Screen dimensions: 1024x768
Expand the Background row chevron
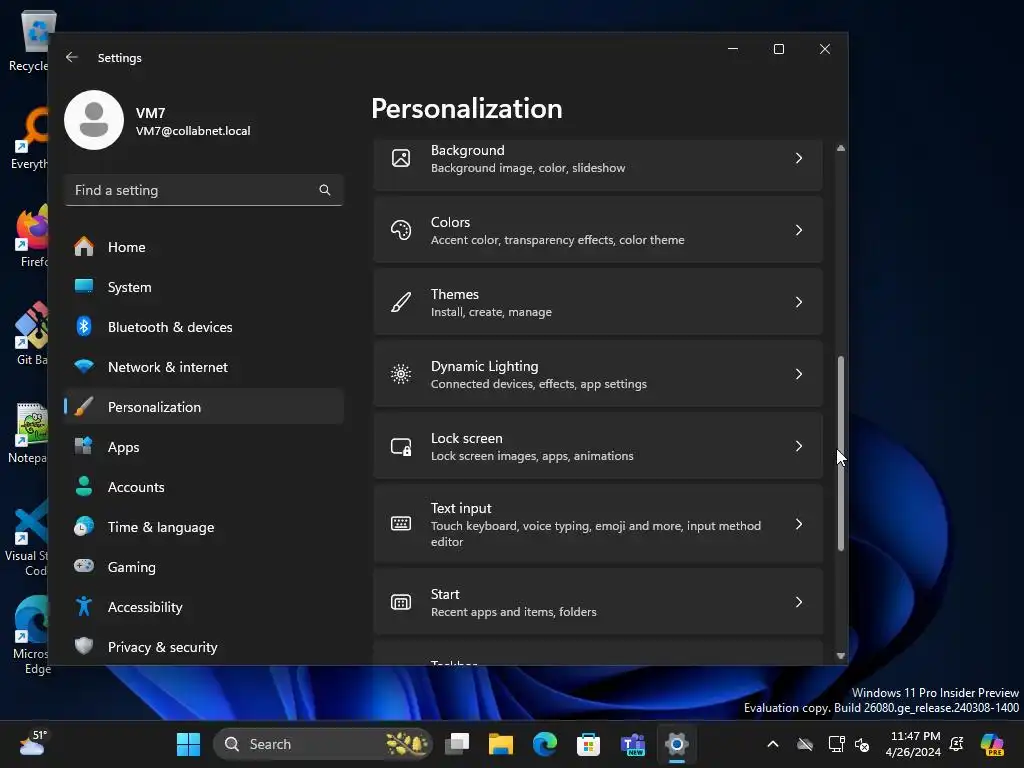(x=799, y=158)
